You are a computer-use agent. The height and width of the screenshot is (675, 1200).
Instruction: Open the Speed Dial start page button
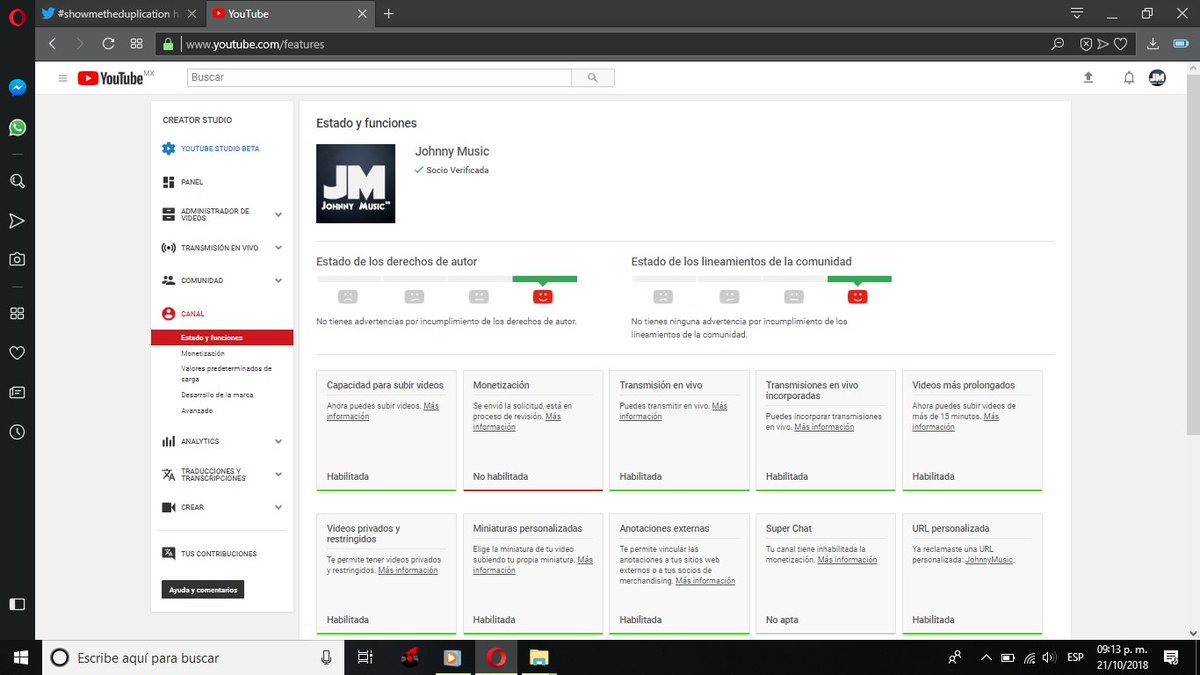click(137, 44)
